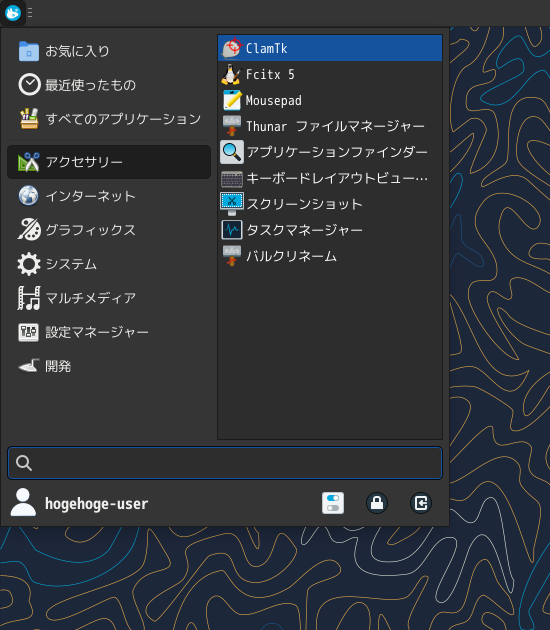The height and width of the screenshot is (630, 550).
Task: Switch to the グラフィックス category
Action: click(109, 230)
